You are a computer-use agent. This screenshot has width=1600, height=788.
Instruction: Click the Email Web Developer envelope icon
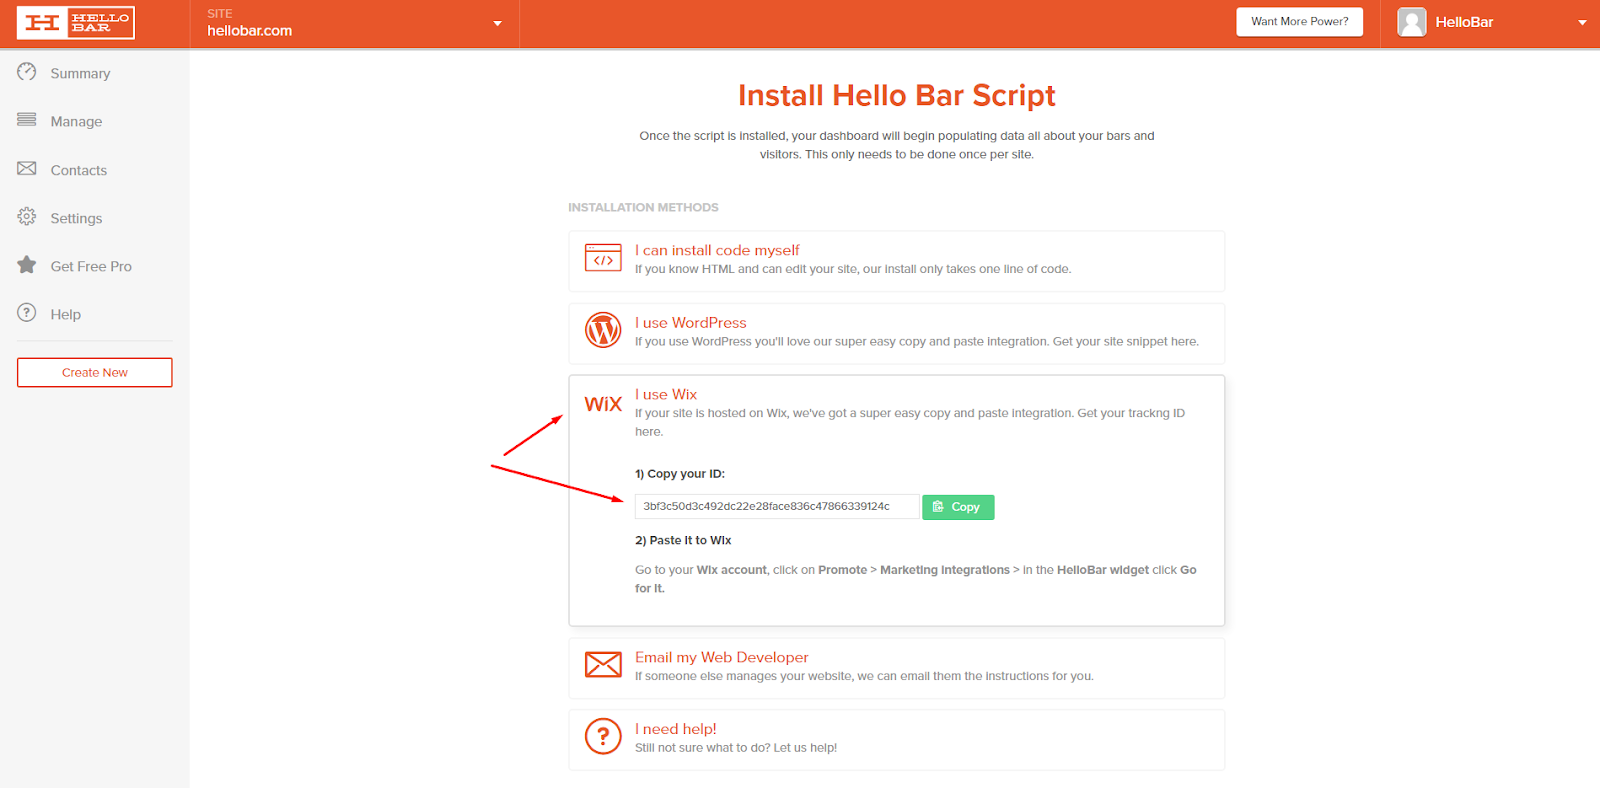tap(603, 664)
